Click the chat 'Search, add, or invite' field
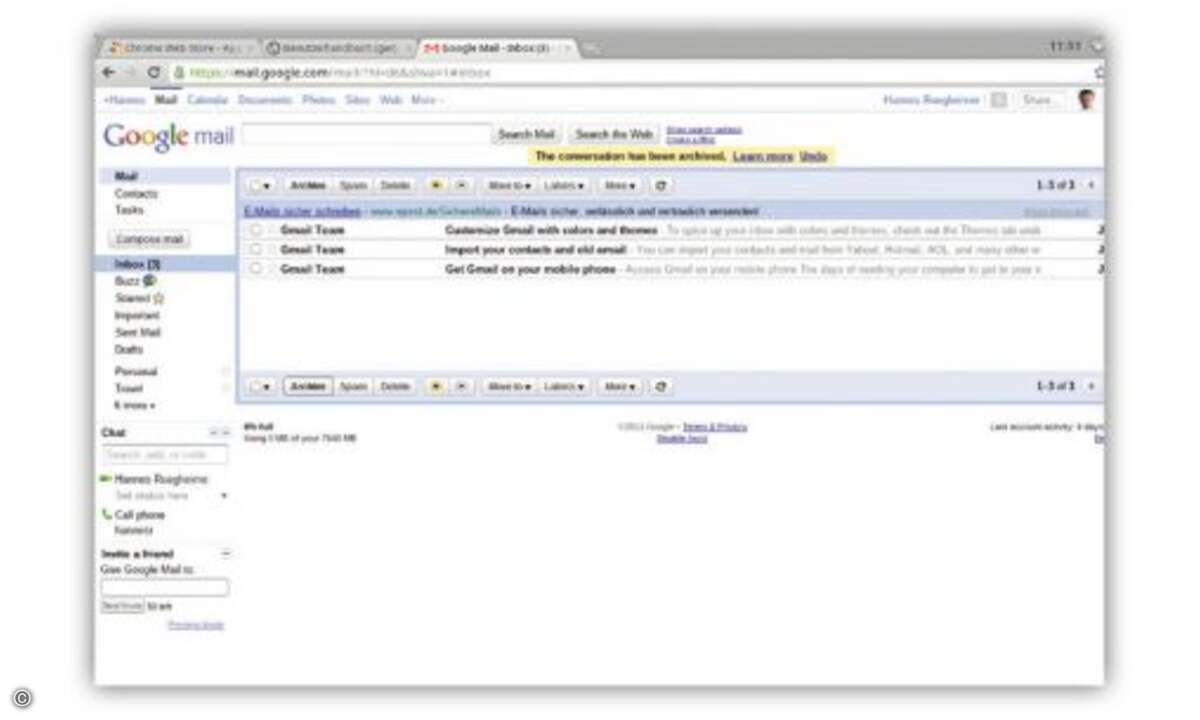The height and width of the screenshot is (720, 1200). 165,455
